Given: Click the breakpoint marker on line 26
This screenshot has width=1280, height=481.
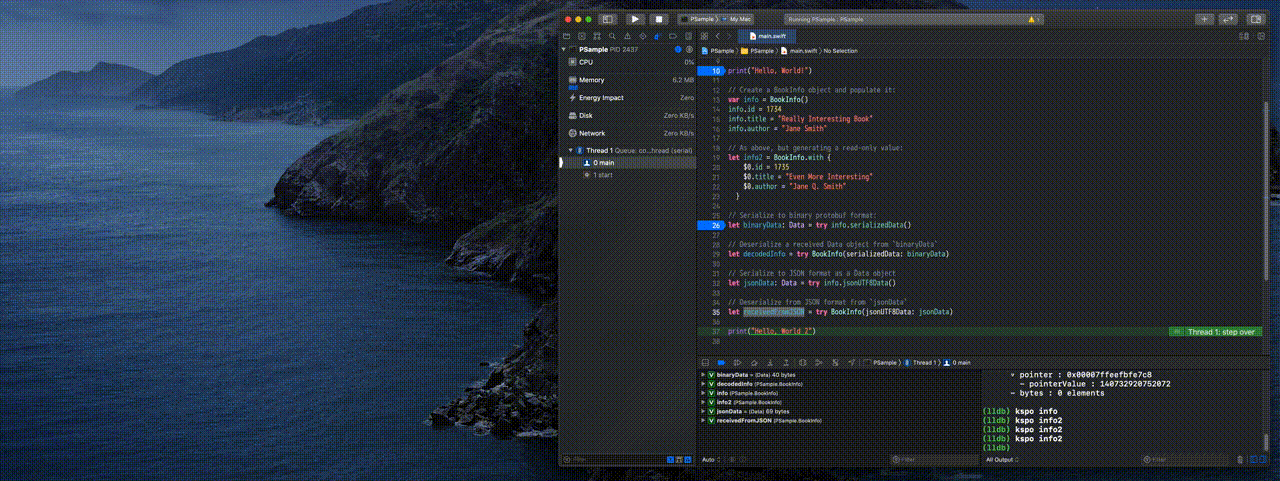Looking at the screenshot, I should click(x=713, y=226).
